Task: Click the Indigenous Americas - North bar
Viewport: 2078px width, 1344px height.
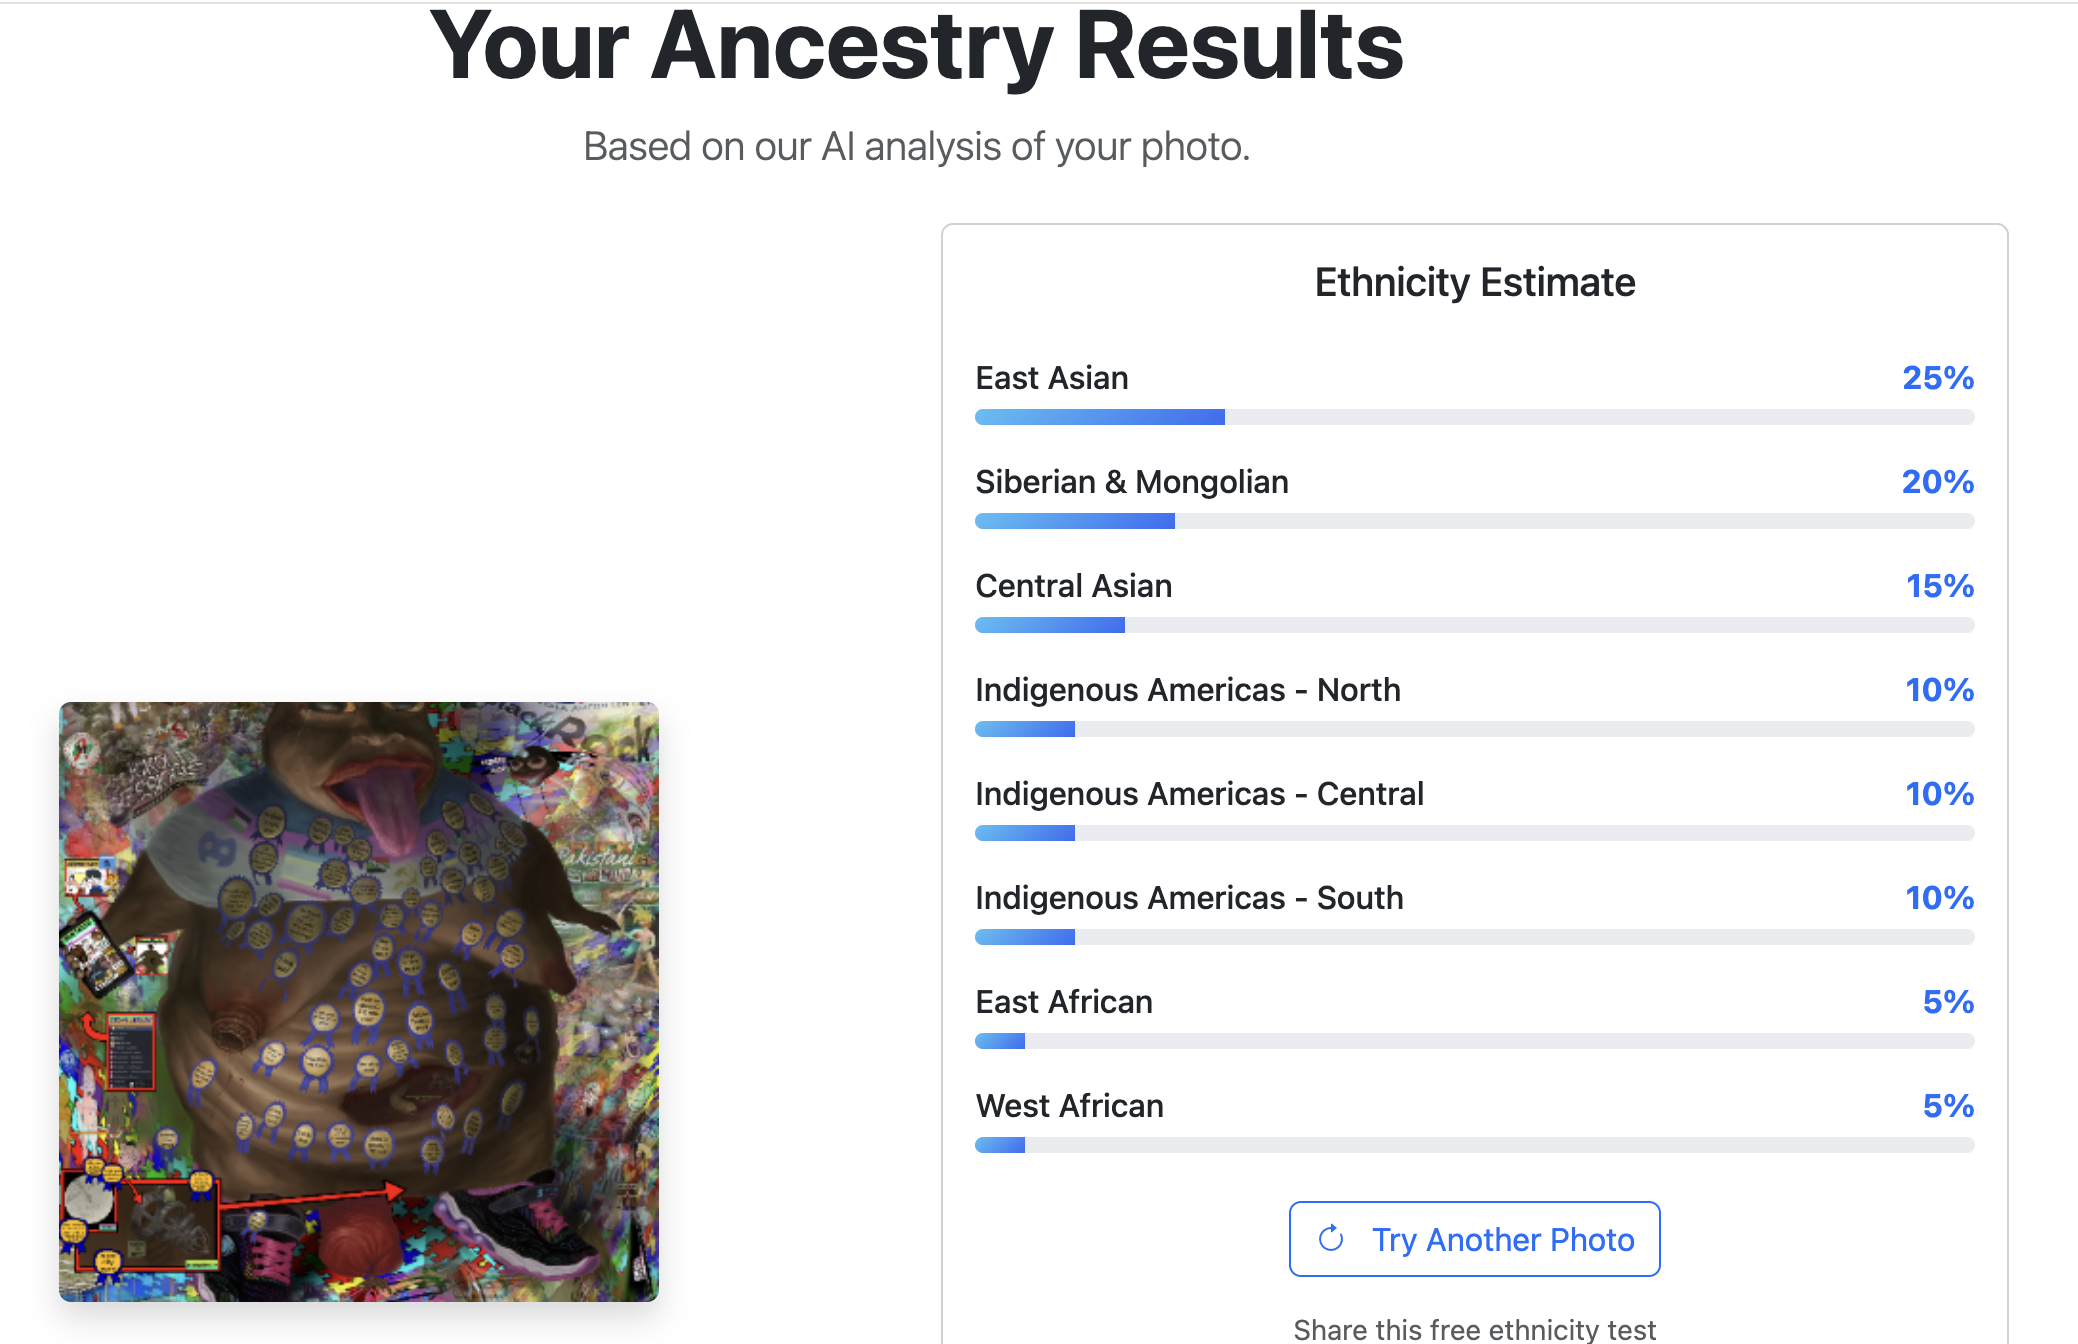Action: click(1474, 729)
